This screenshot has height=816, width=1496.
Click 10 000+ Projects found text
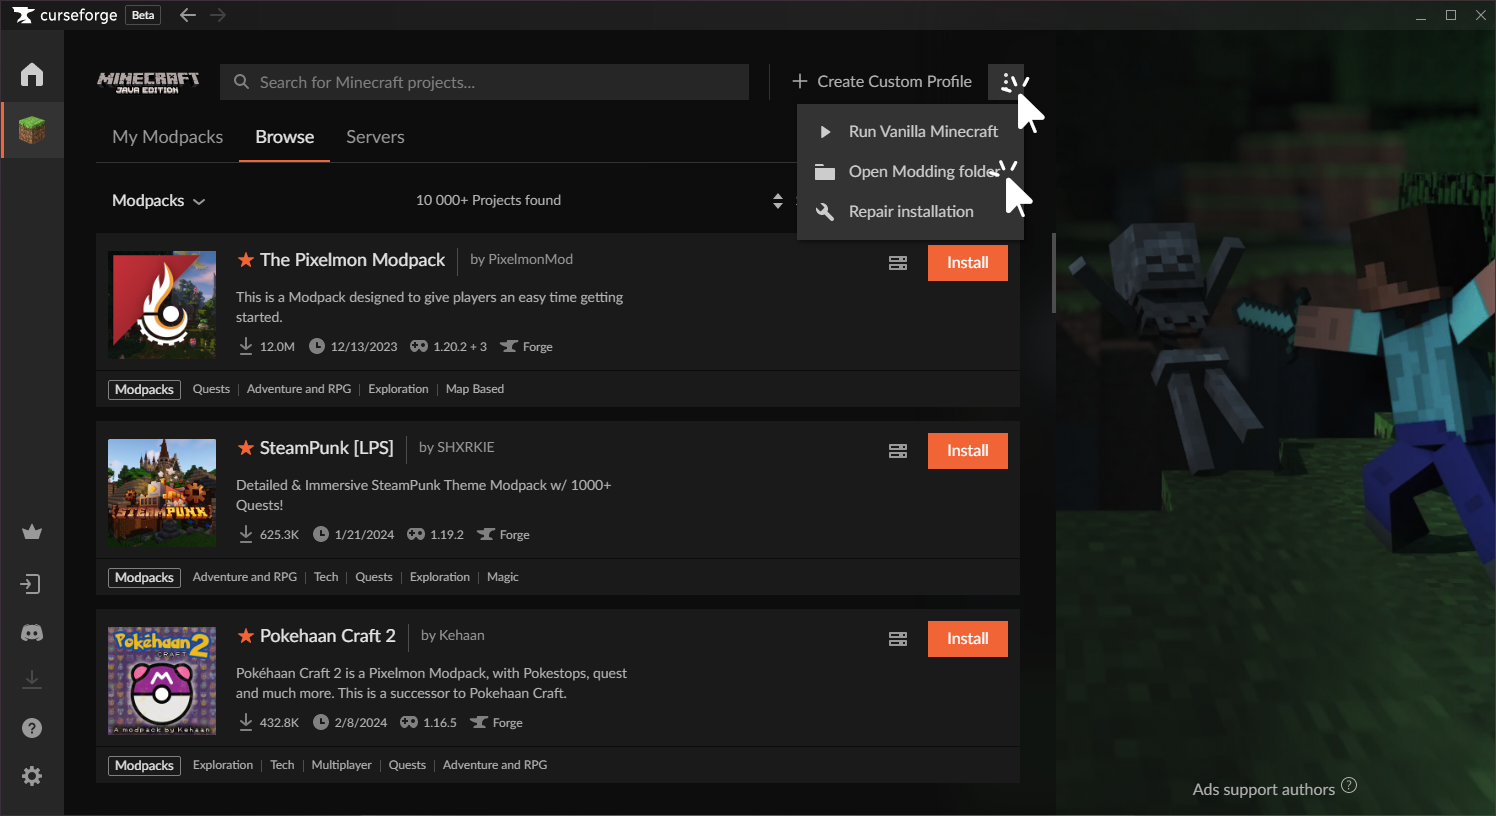[x=488, y=200]
